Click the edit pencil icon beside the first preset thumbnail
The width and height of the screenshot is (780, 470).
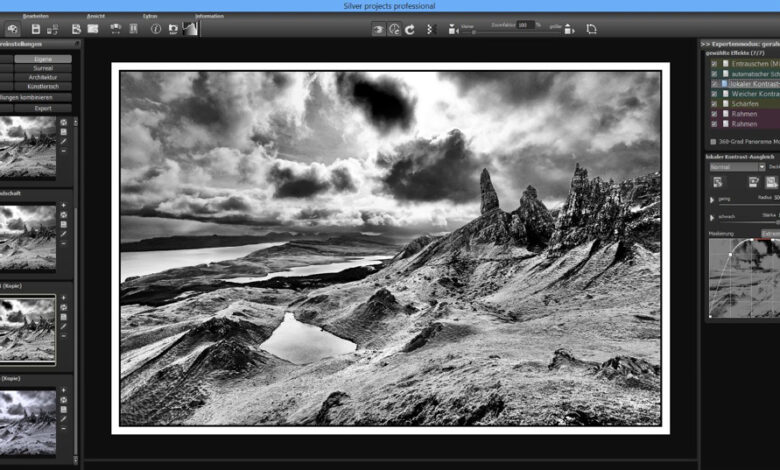coord(64,141)
